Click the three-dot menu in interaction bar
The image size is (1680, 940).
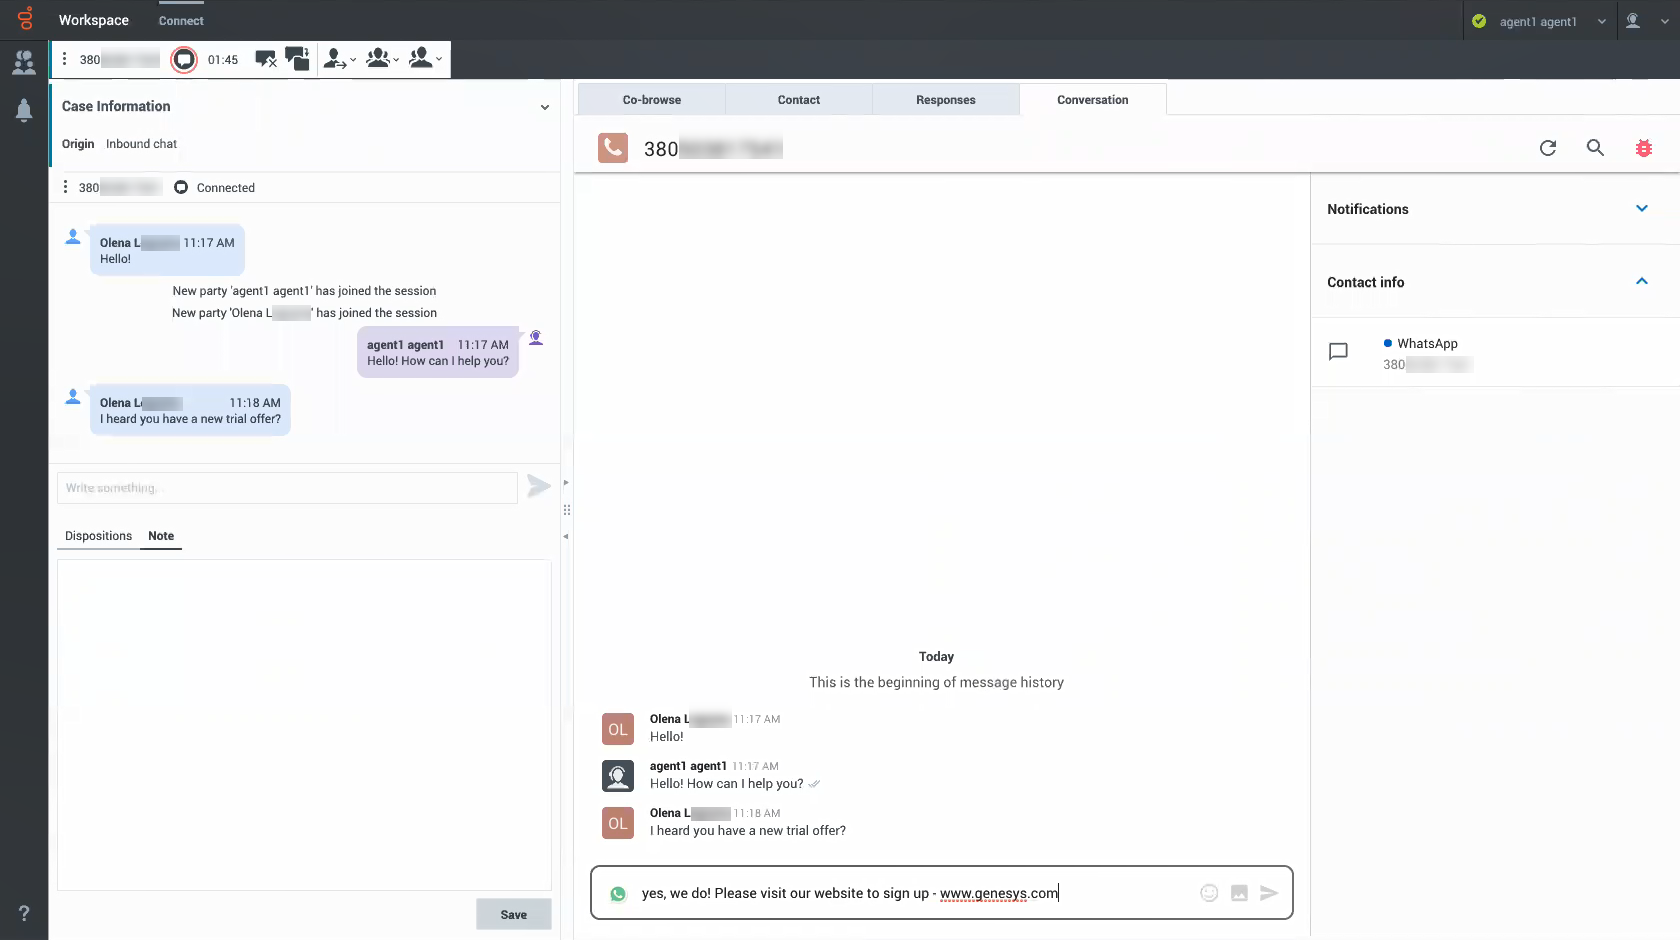[x=65, y=59]
